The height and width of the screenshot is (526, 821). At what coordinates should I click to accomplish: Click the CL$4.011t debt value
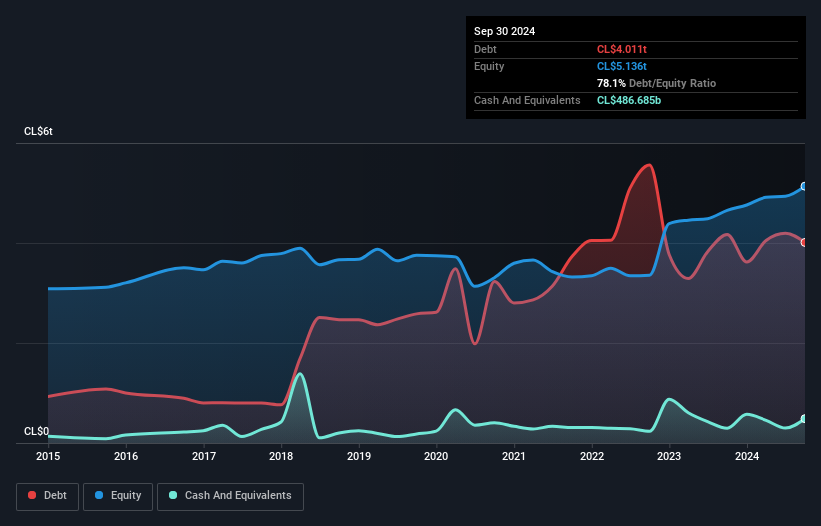click(622, 49)
